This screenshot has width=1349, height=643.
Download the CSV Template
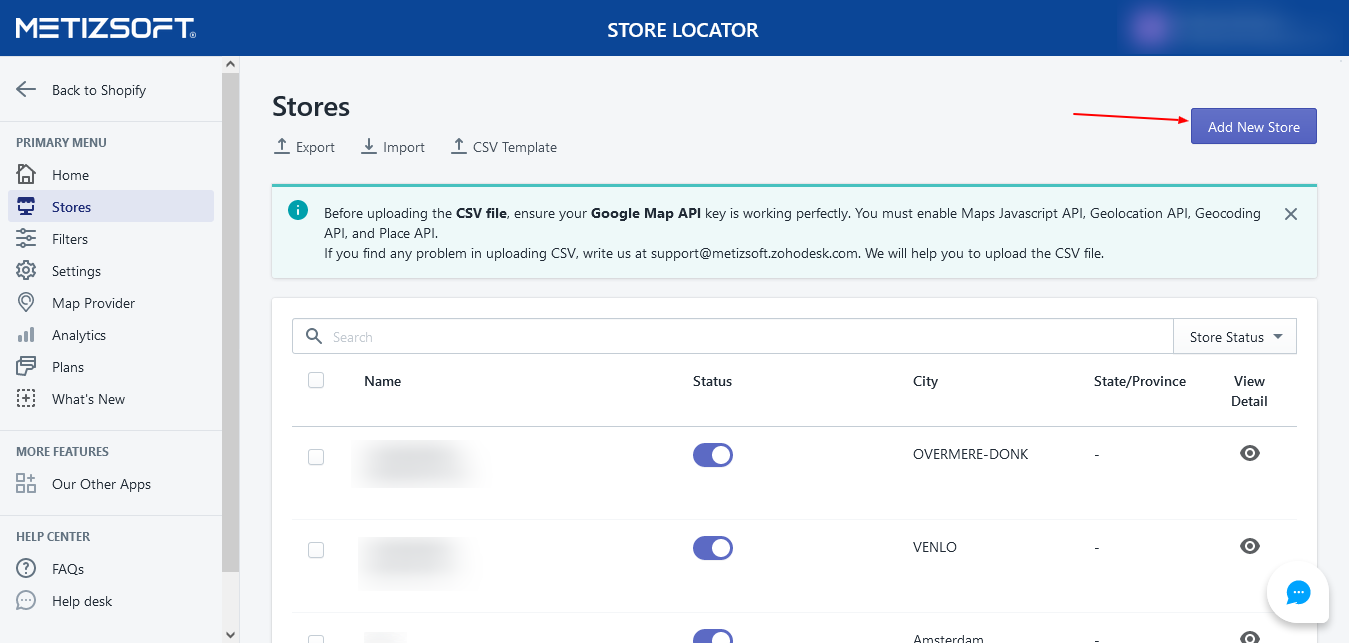(x=504, y=147)
